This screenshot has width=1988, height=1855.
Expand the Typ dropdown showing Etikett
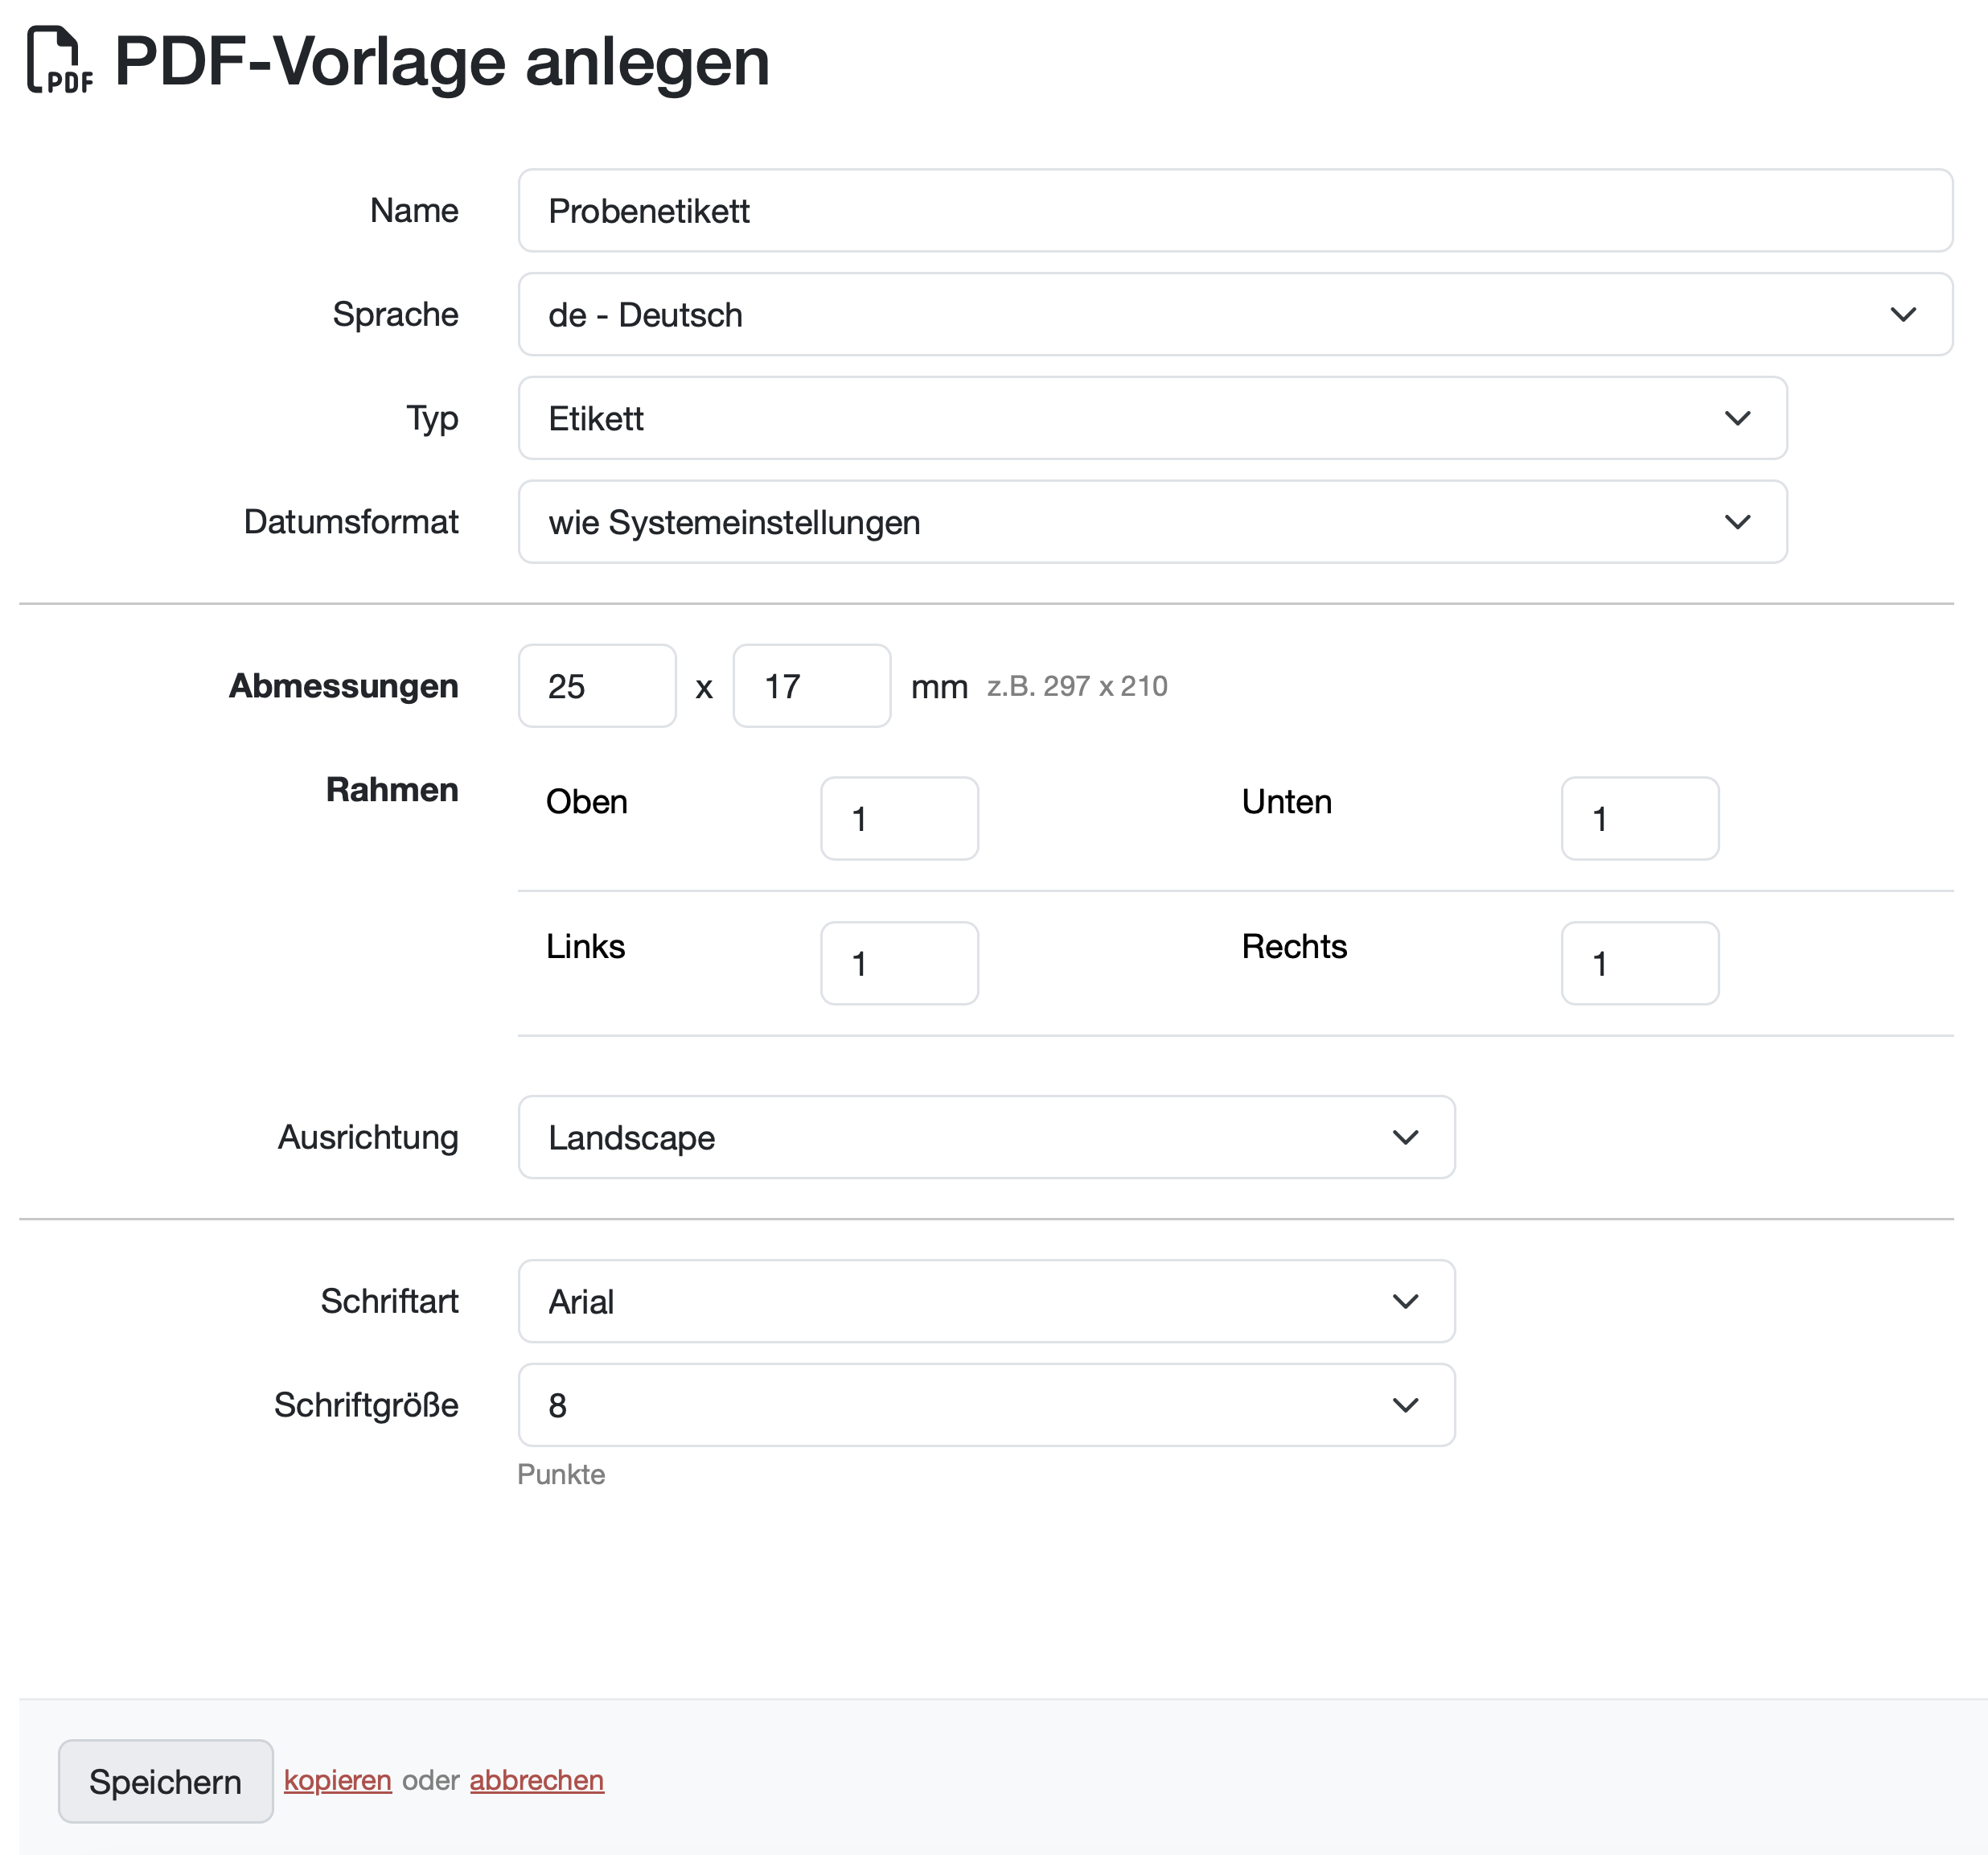[x=1151, y=419]
